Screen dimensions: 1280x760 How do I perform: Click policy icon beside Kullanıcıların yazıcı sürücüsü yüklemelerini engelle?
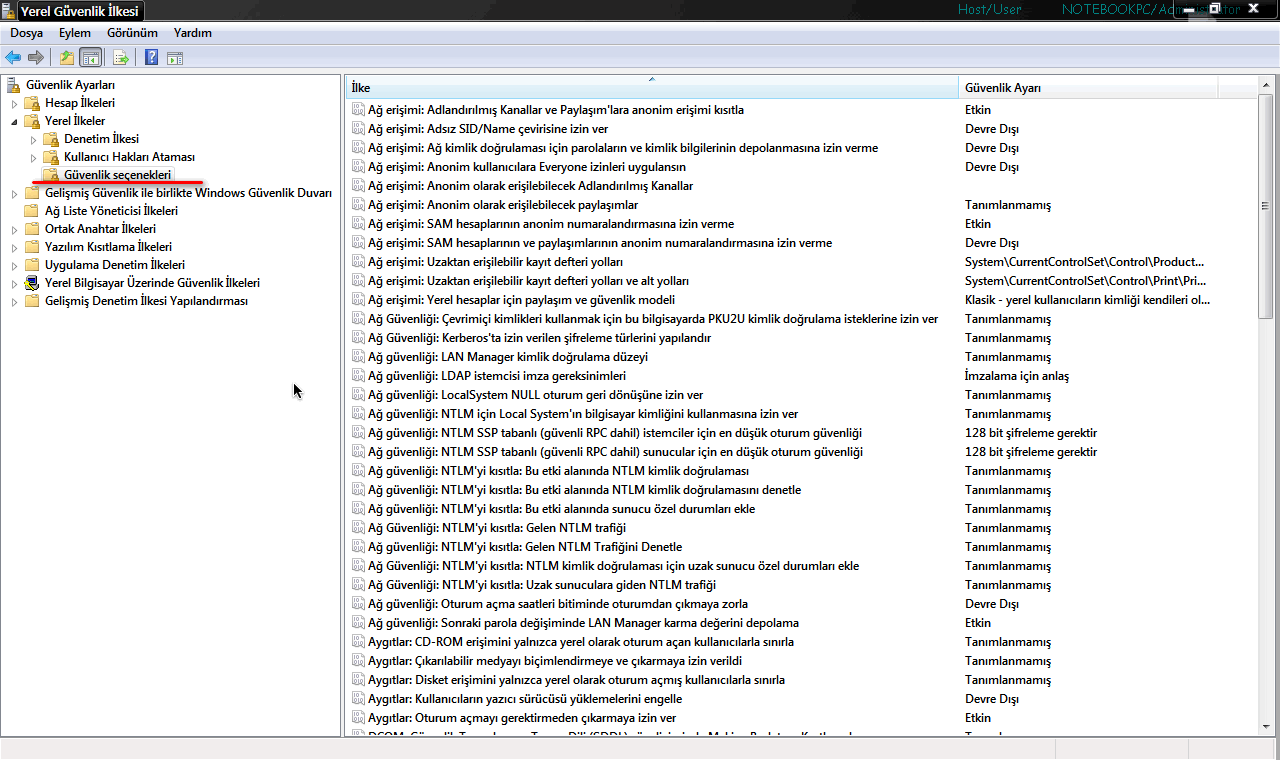358,699
